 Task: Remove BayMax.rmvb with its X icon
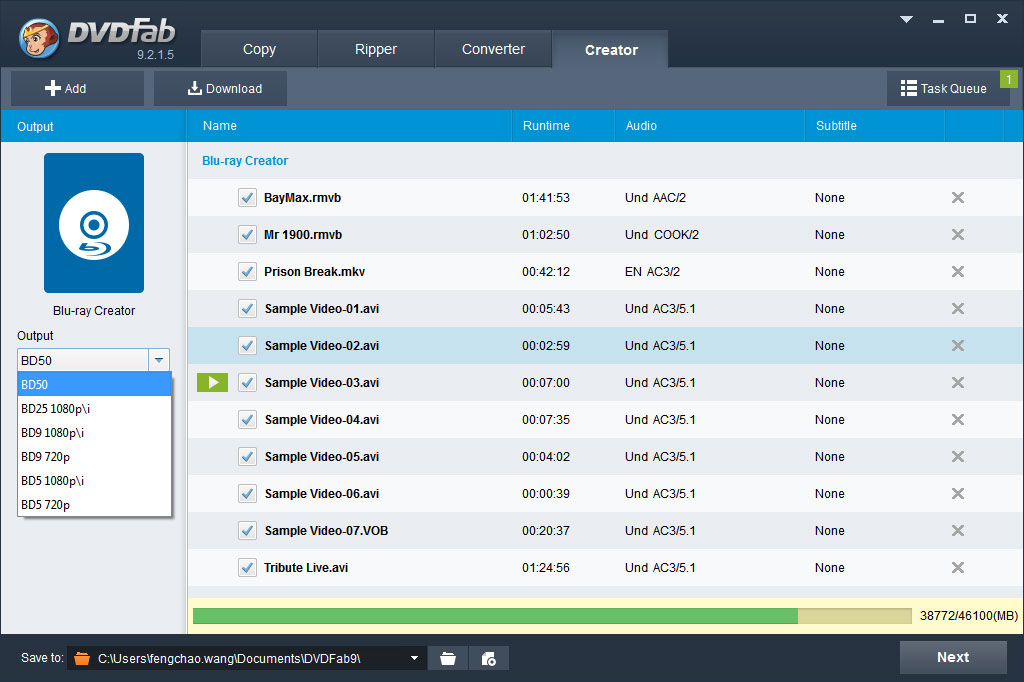(x=957, y=198)
